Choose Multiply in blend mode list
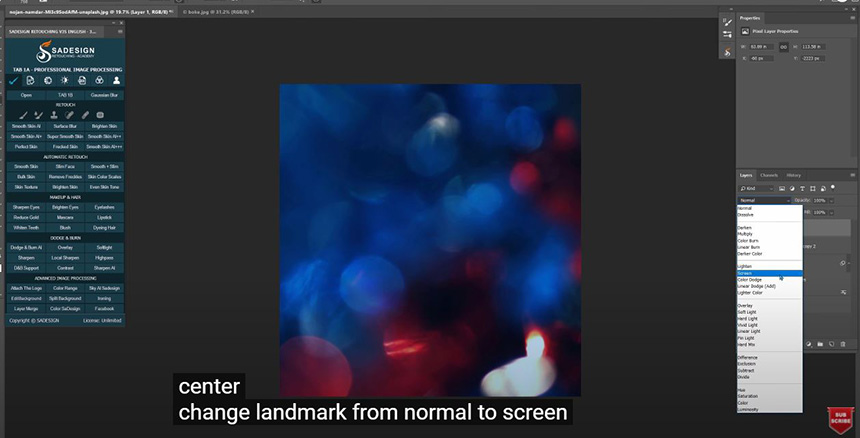The height and width of the screenshot is (438, 860). [x=770, y=234]
